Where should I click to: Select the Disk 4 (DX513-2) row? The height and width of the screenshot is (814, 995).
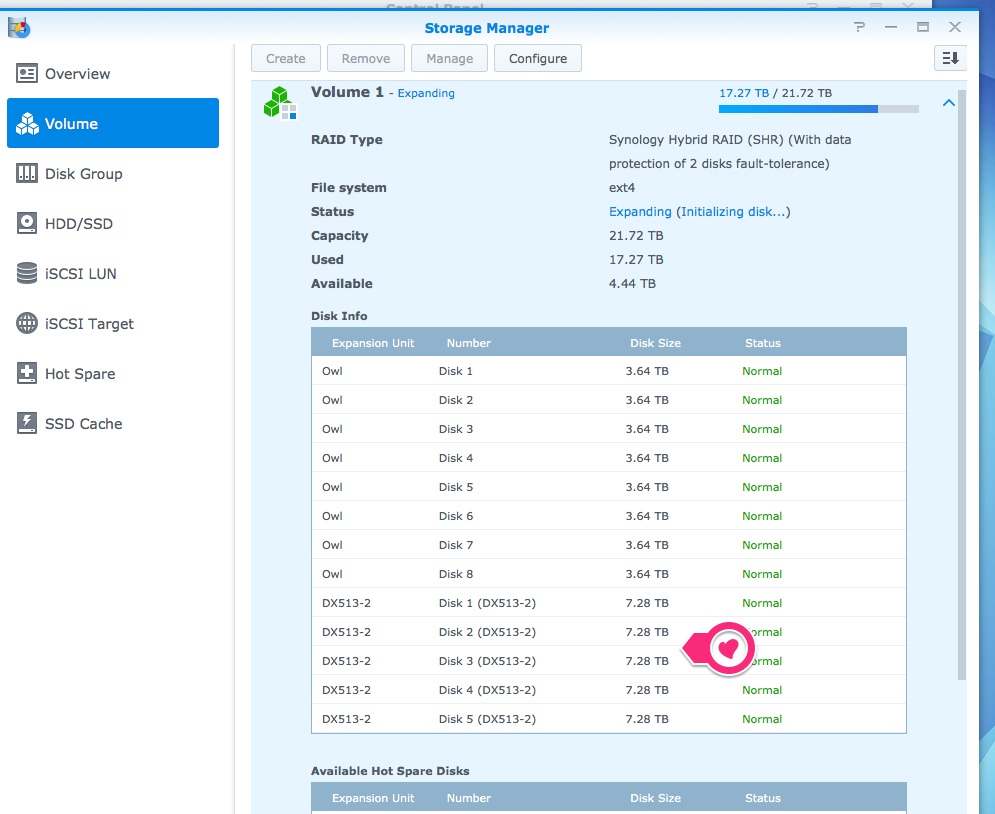609,690
